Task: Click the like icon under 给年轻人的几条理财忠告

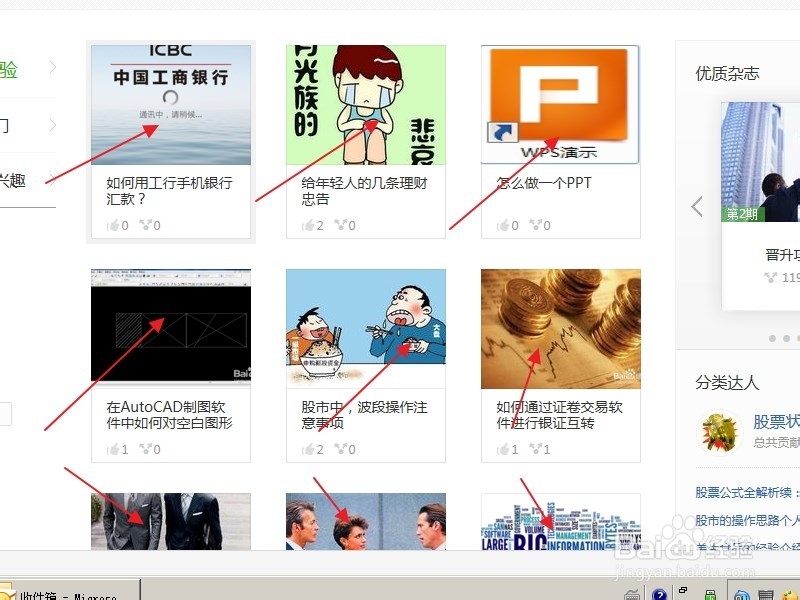Action: [310, 225]
